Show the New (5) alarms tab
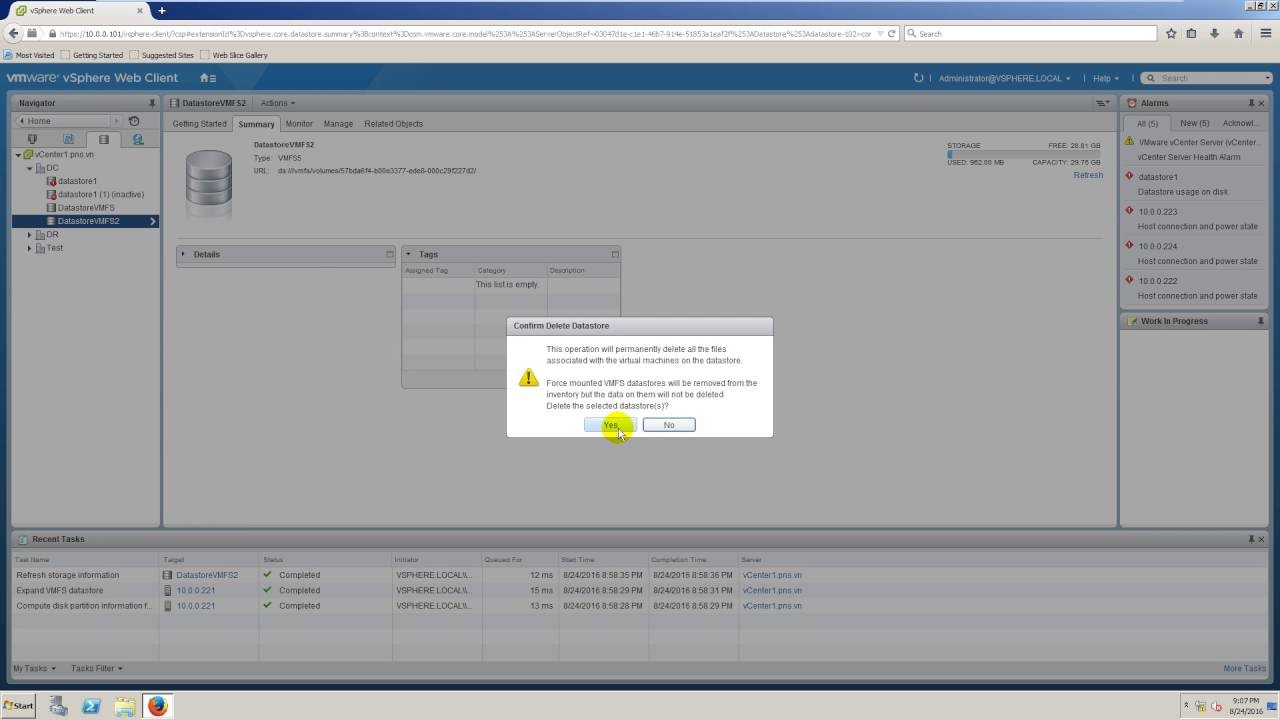This screenshot has width=1280, height=720. pos(1194,123)
